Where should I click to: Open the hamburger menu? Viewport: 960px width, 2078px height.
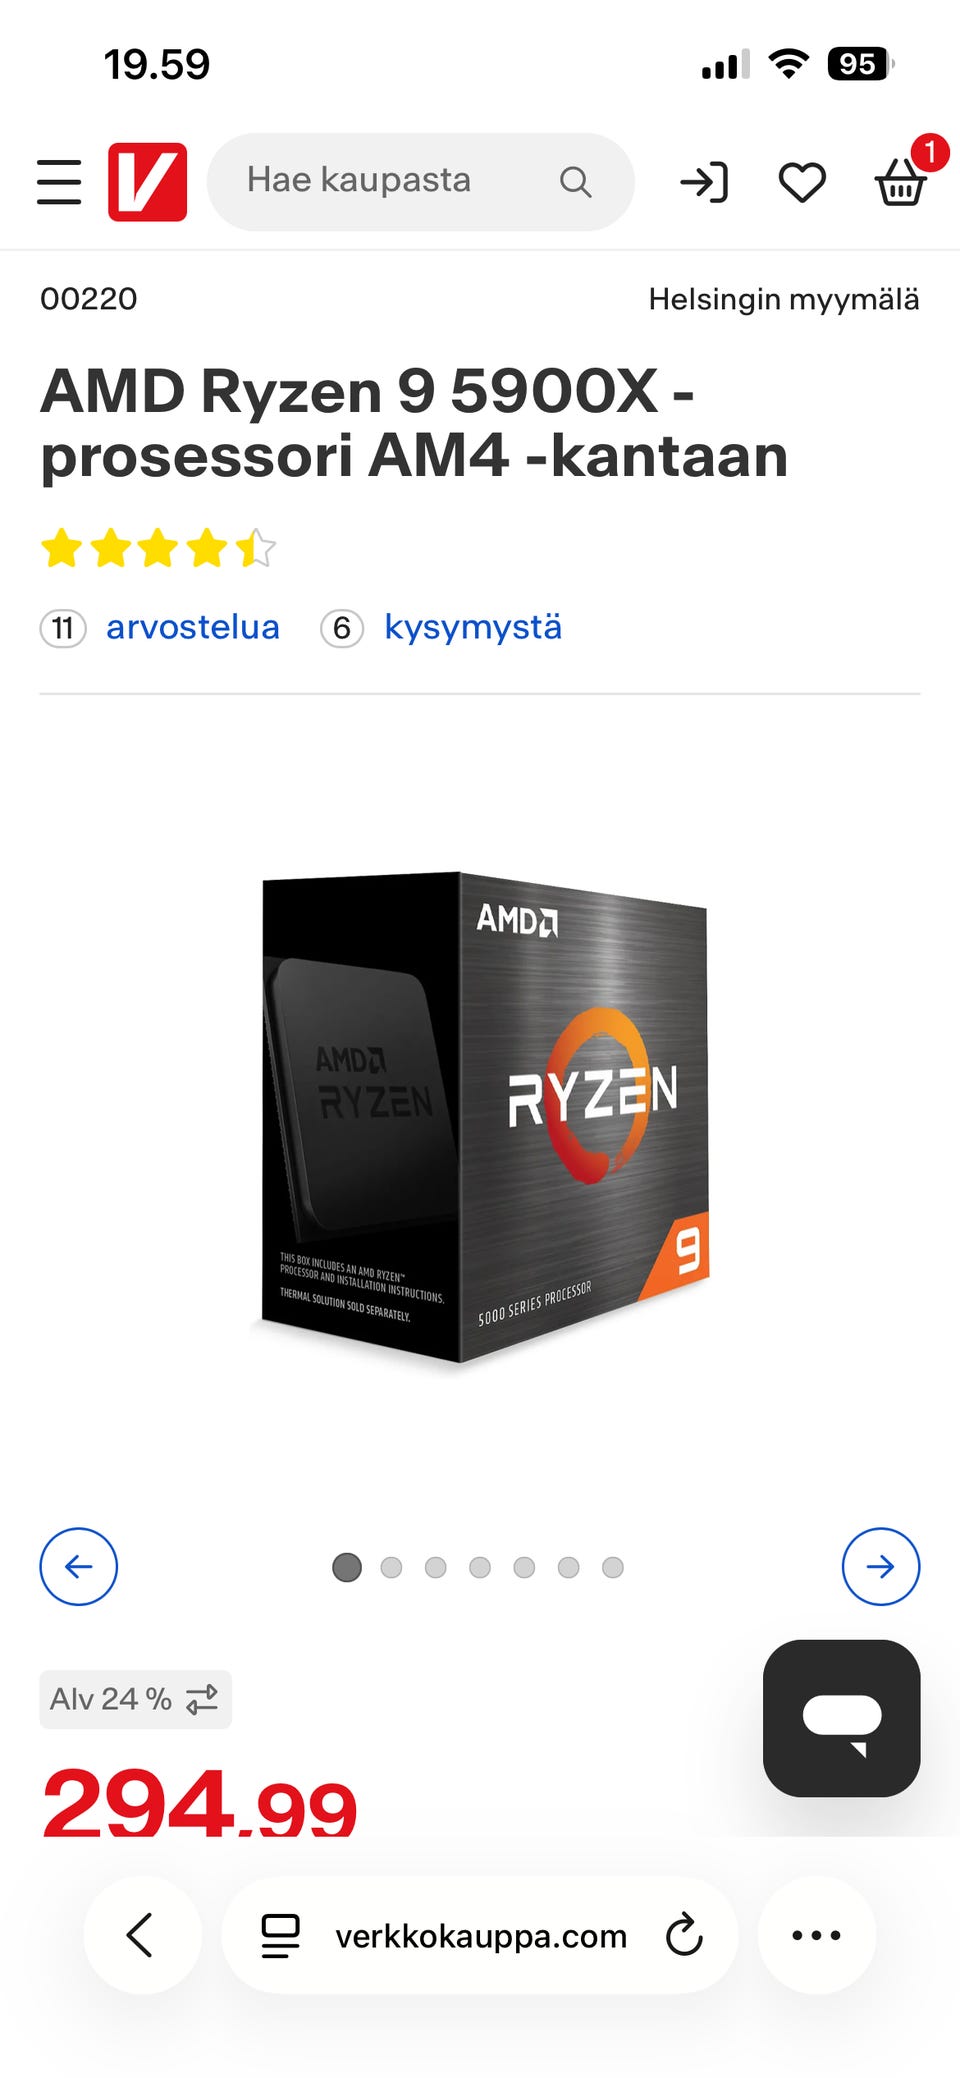(59, 182)
